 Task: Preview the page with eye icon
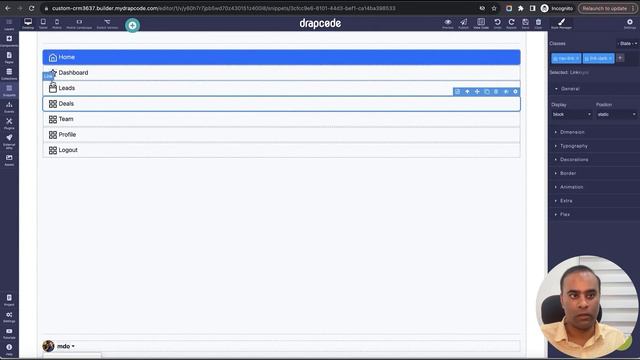(448, 24)
